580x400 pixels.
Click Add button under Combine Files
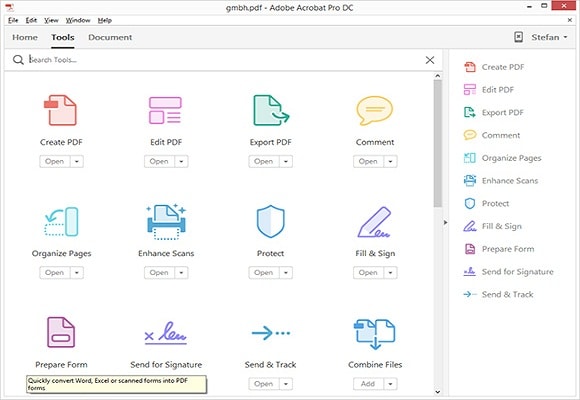[x=368, y=384]
